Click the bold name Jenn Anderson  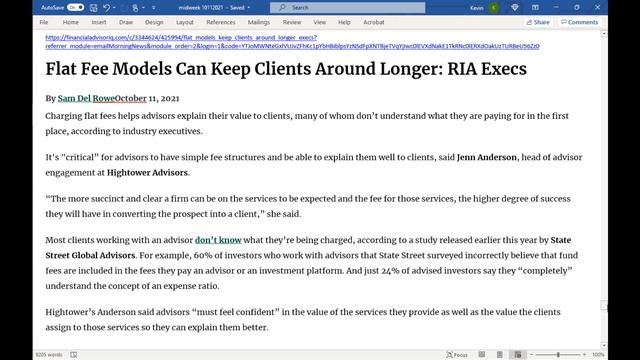click(487, 157)
